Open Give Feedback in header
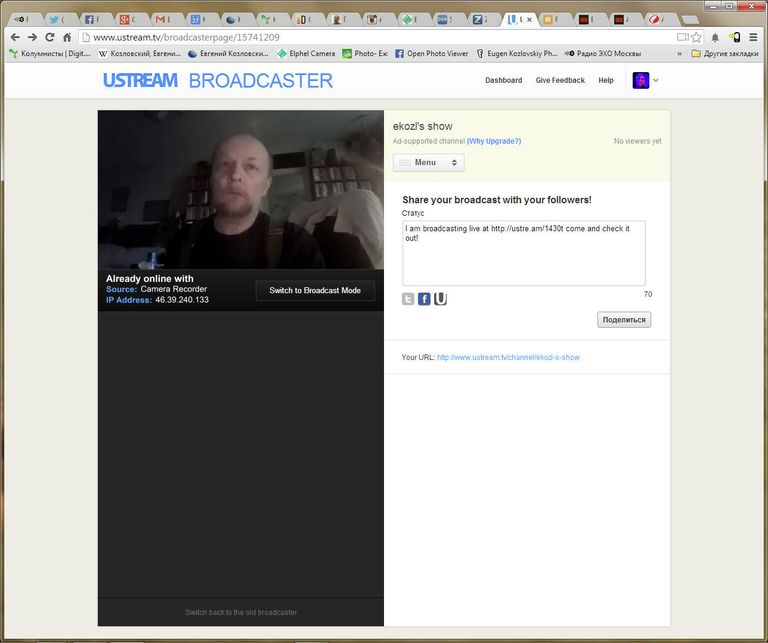The height and width of the screenshot is (643, 768). click(x=560, y=80)
